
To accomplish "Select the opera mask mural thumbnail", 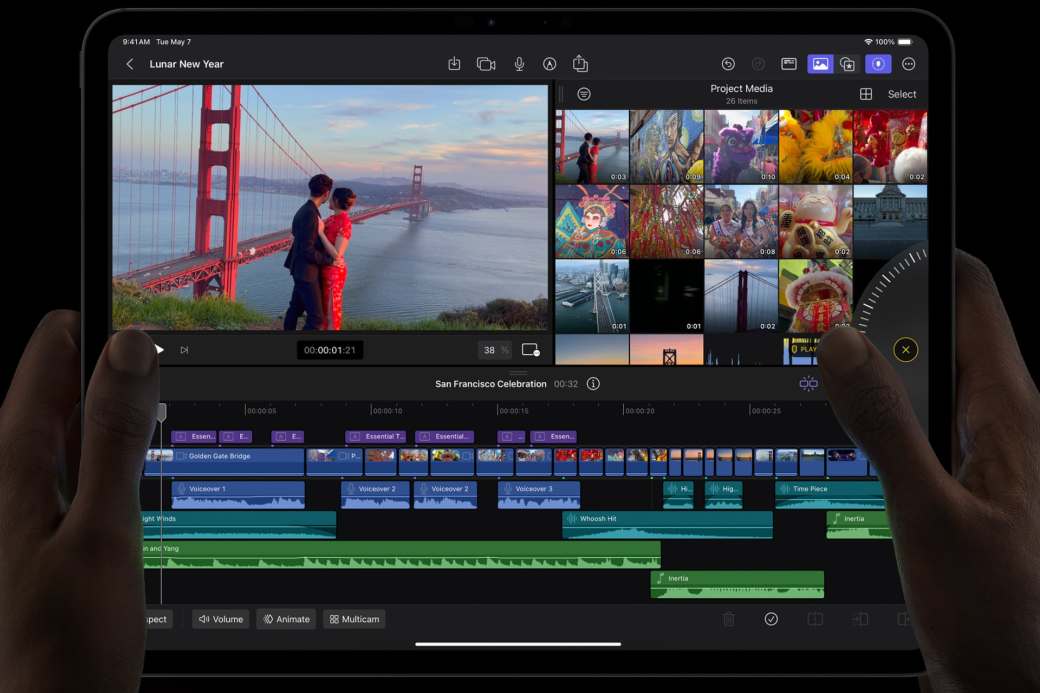I will [x=592, y=221].
